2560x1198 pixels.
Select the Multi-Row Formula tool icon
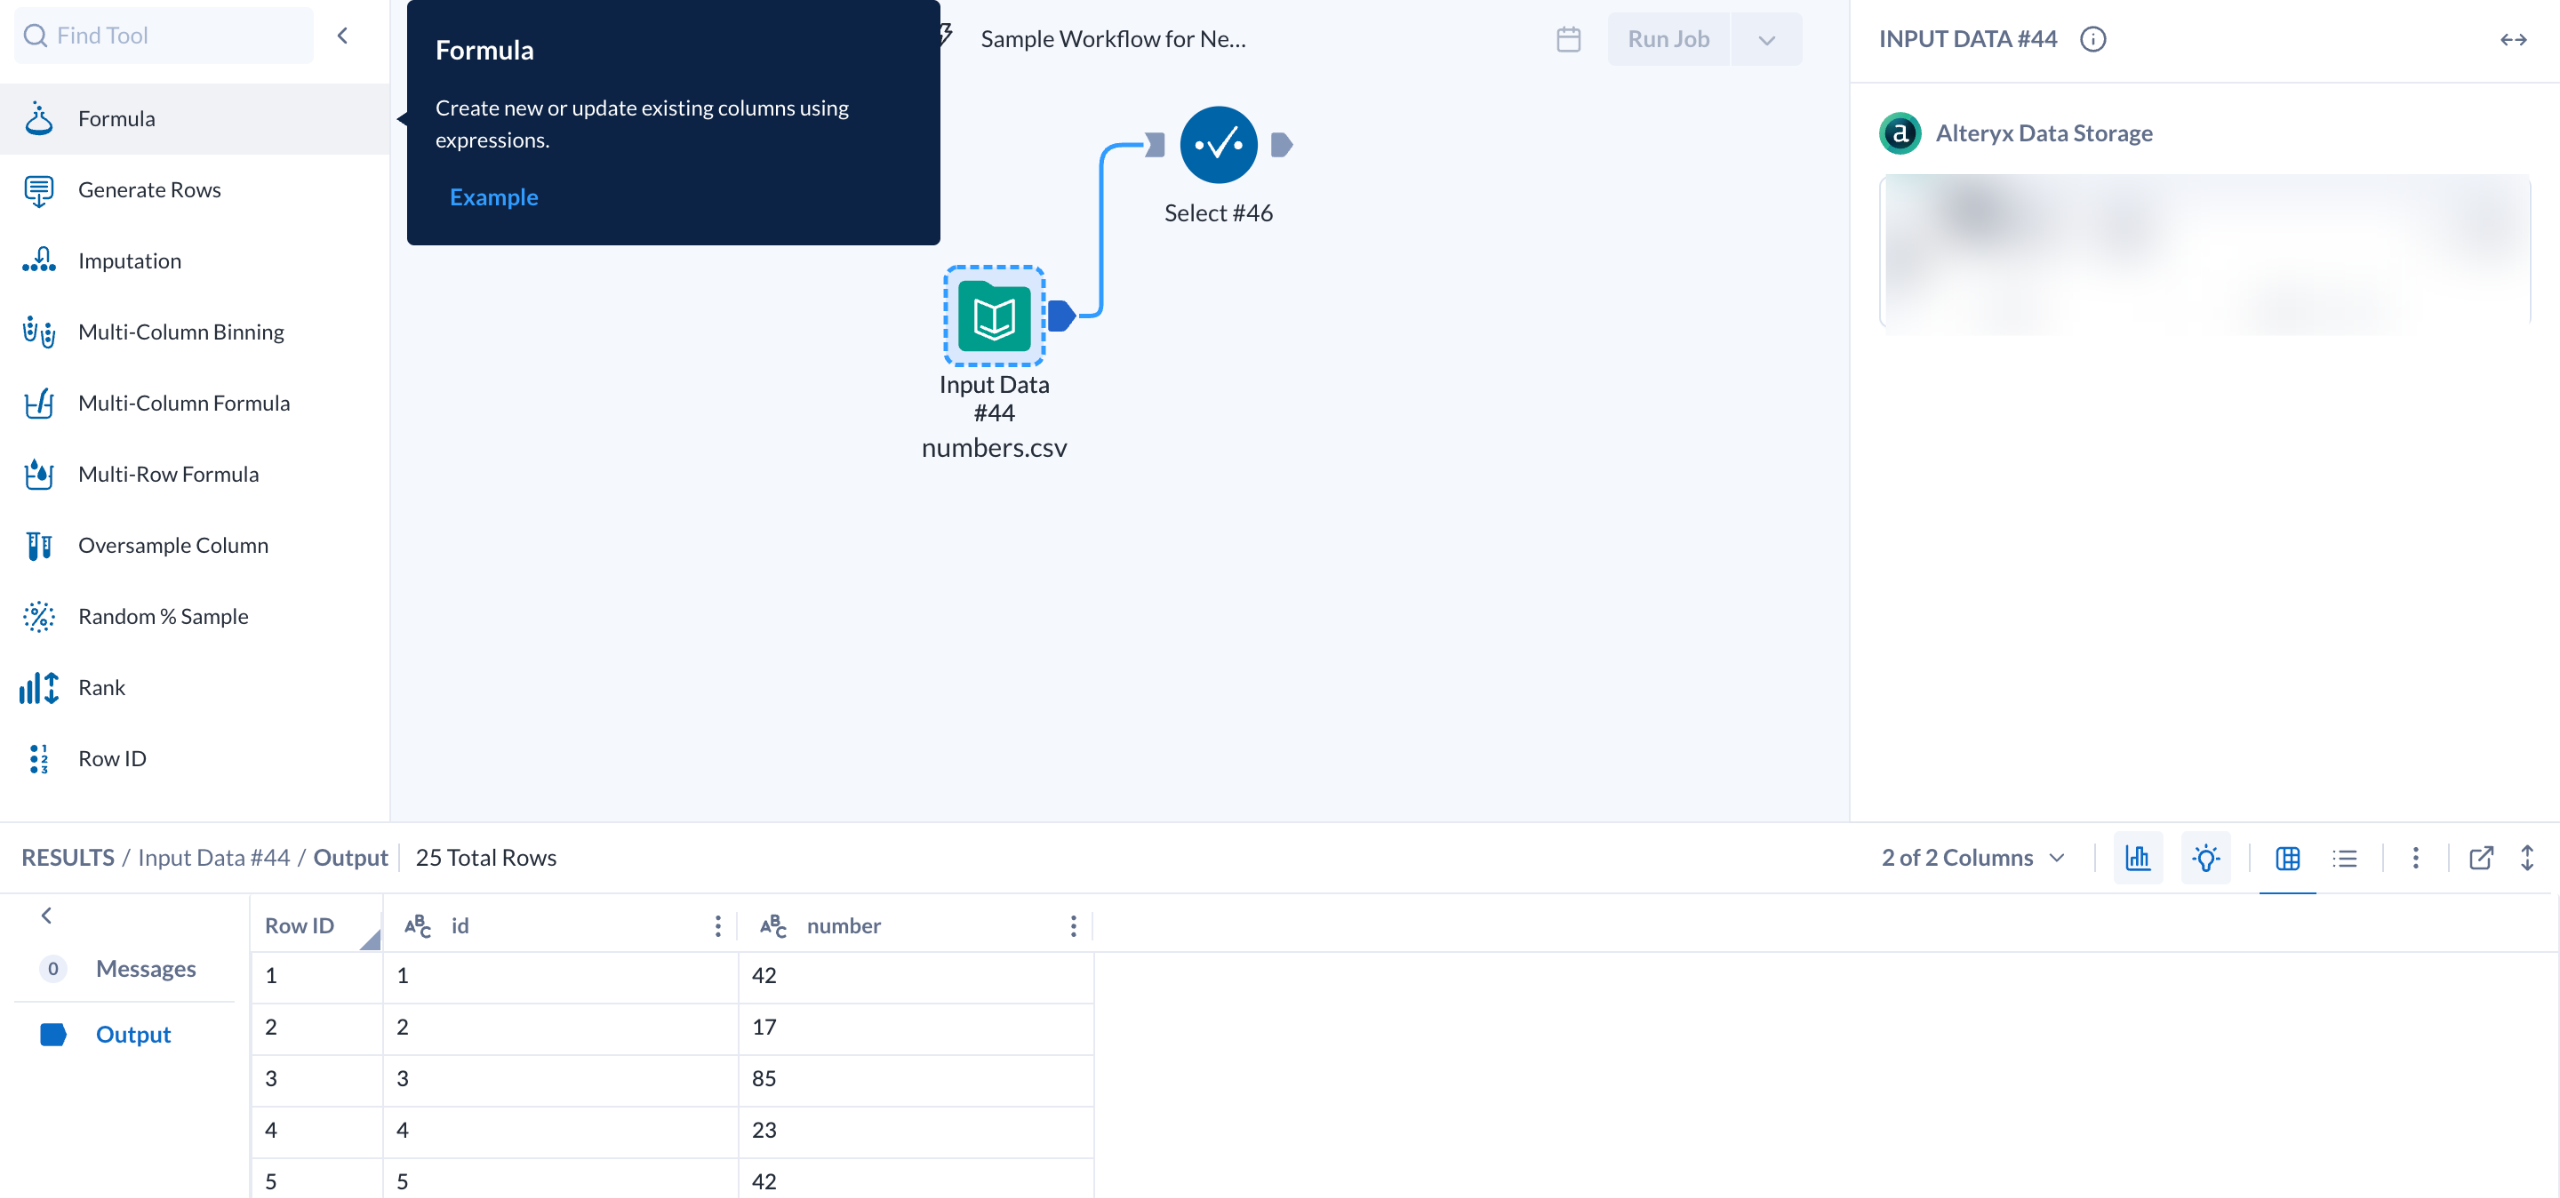pyautogui.click(x=39, y=474)
